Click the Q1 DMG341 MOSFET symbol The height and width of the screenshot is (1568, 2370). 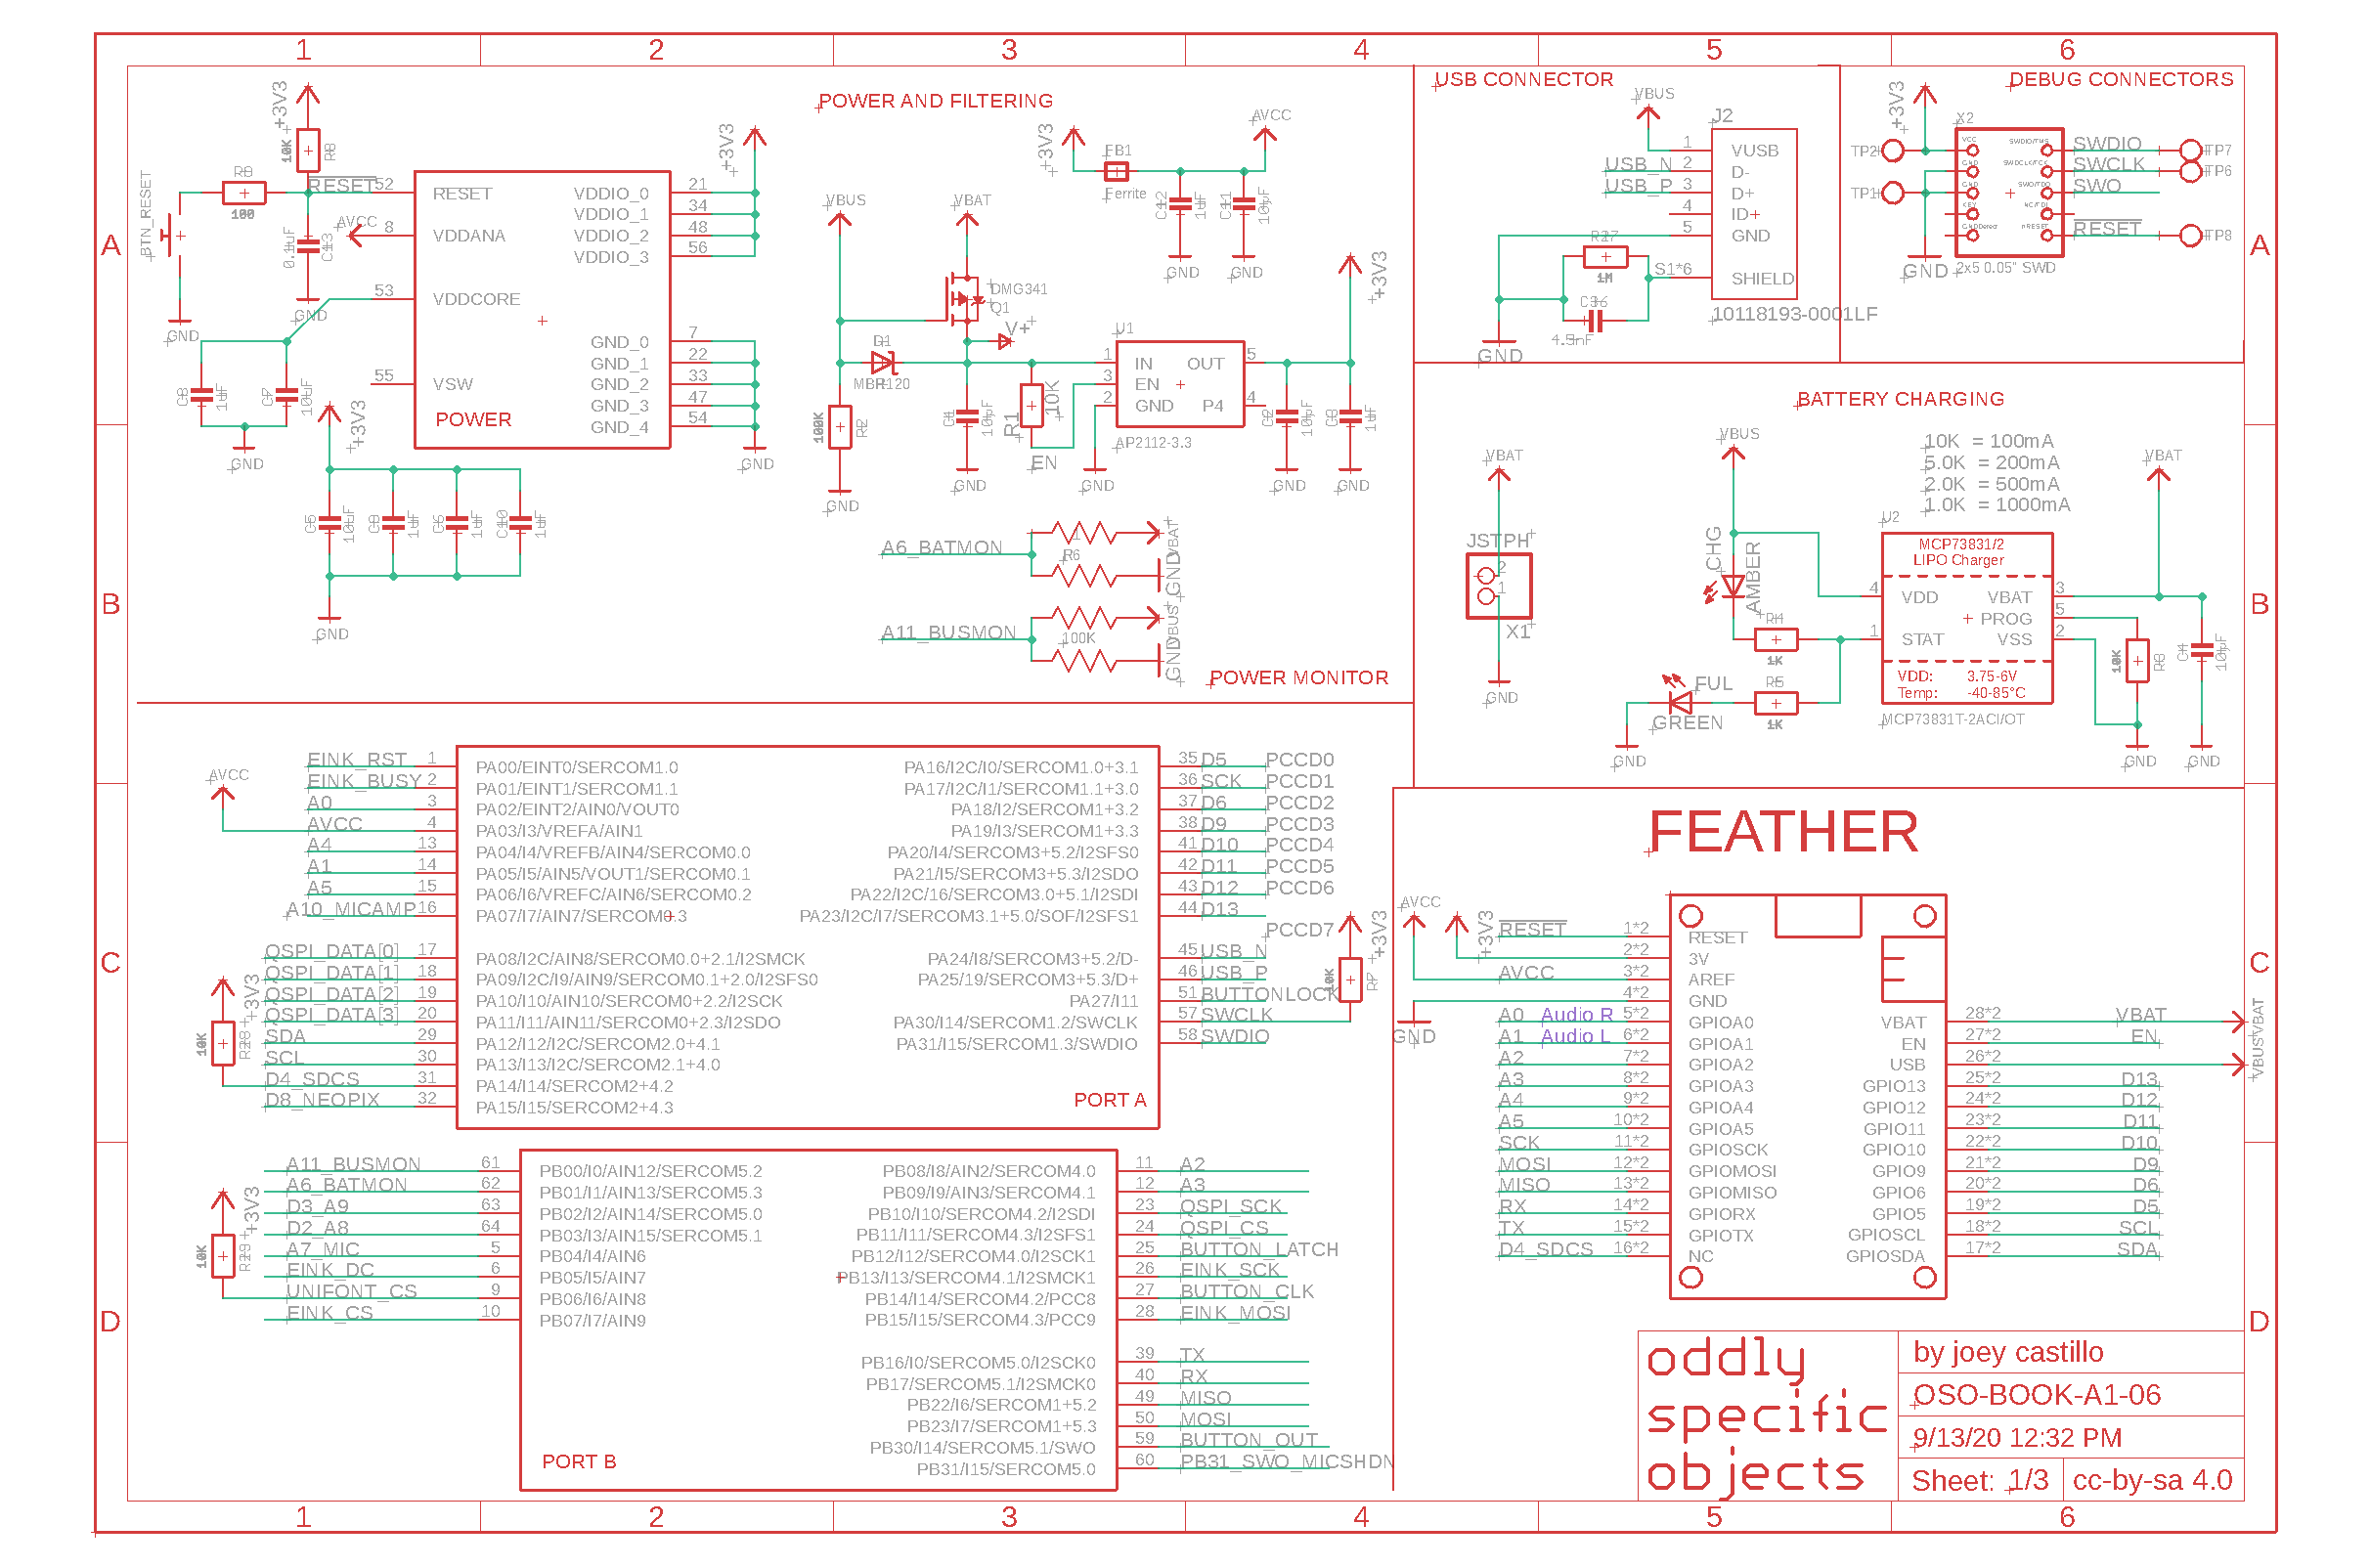tap(964, 298)
